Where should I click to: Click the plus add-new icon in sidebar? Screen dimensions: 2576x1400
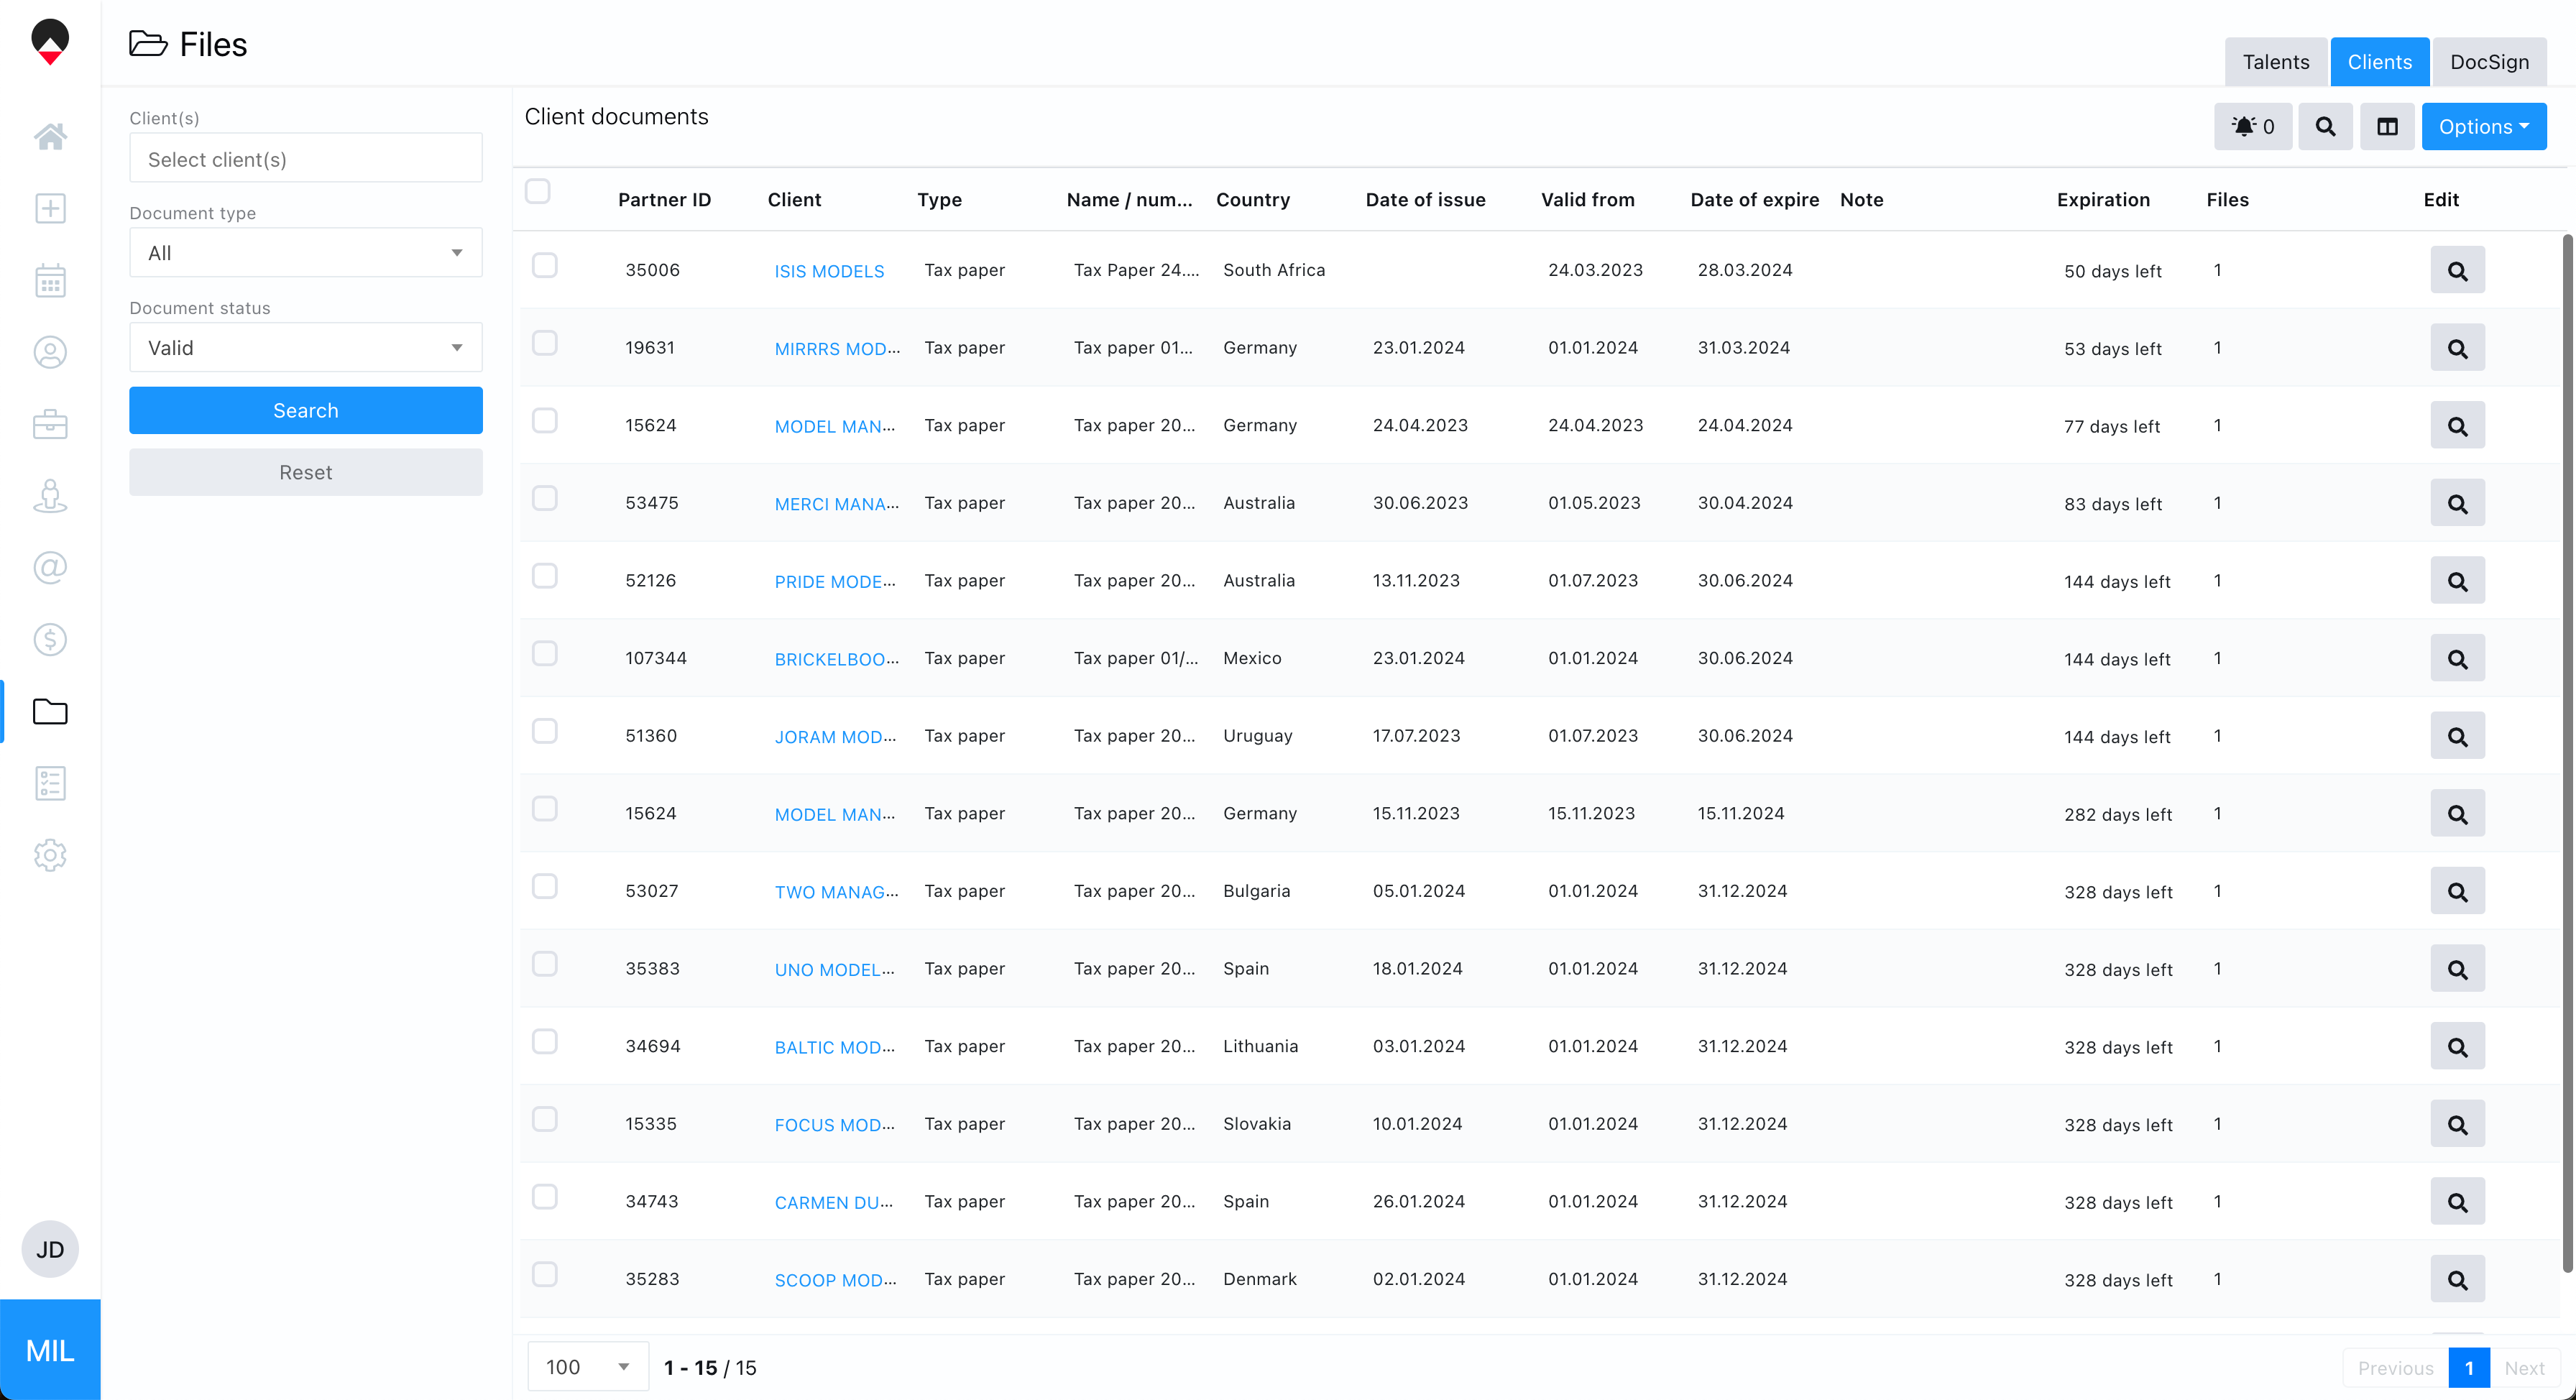click(x=50, y=208)
